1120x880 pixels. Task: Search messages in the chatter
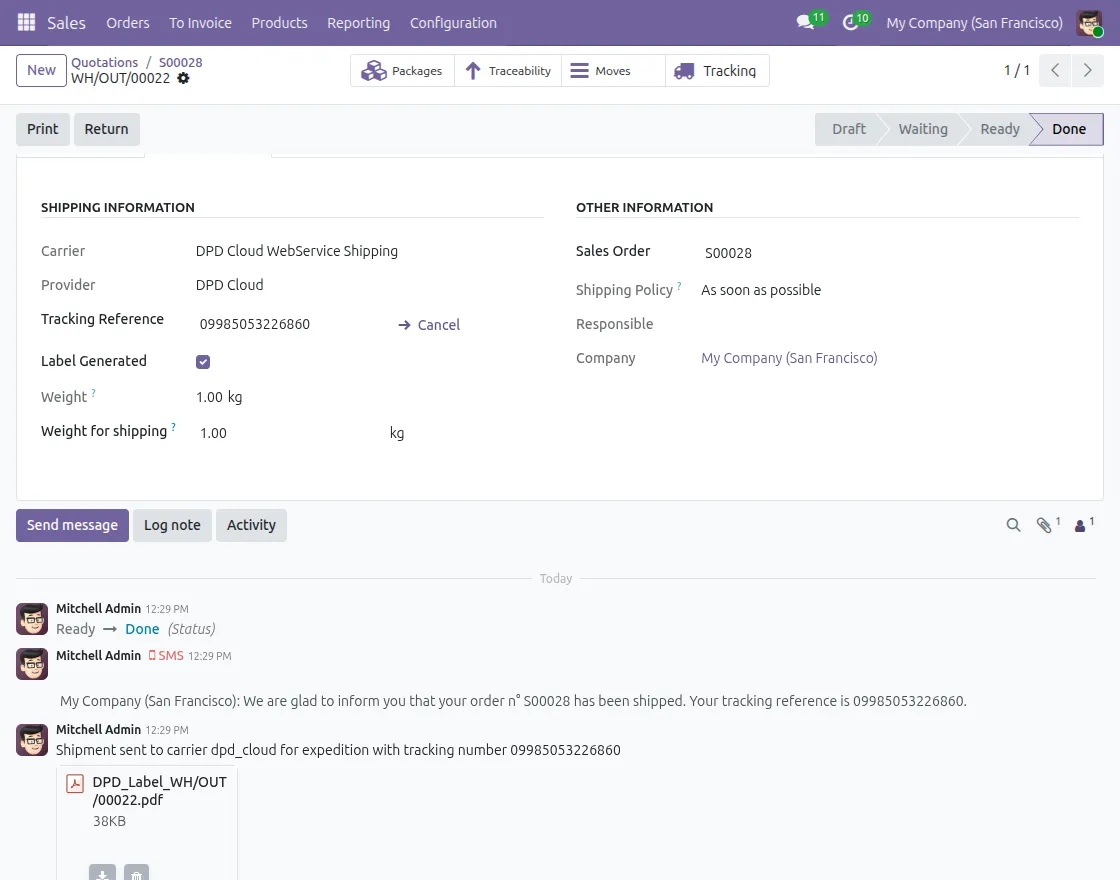1013,524
